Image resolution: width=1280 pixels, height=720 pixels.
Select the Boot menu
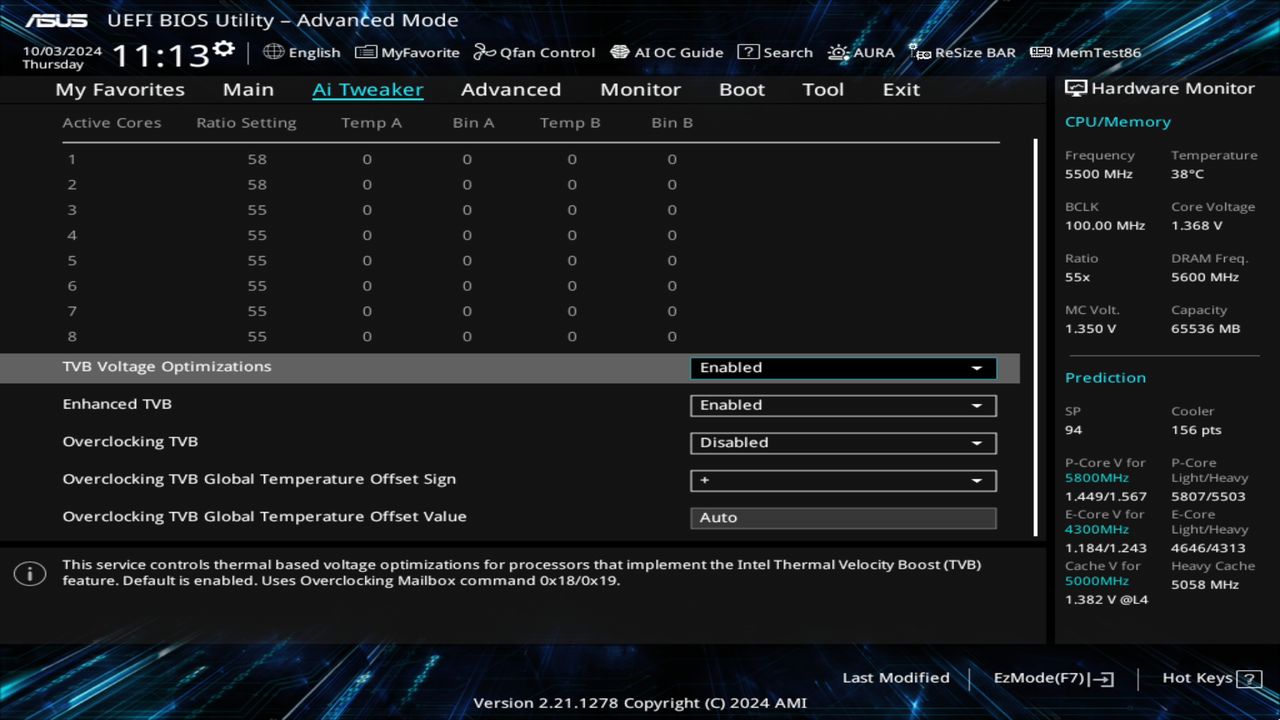pos(742,89)
